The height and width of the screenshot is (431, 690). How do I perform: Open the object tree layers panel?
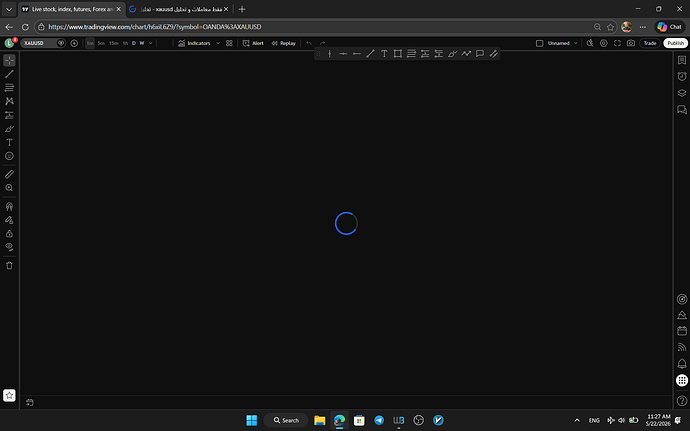tap(682, 93)
